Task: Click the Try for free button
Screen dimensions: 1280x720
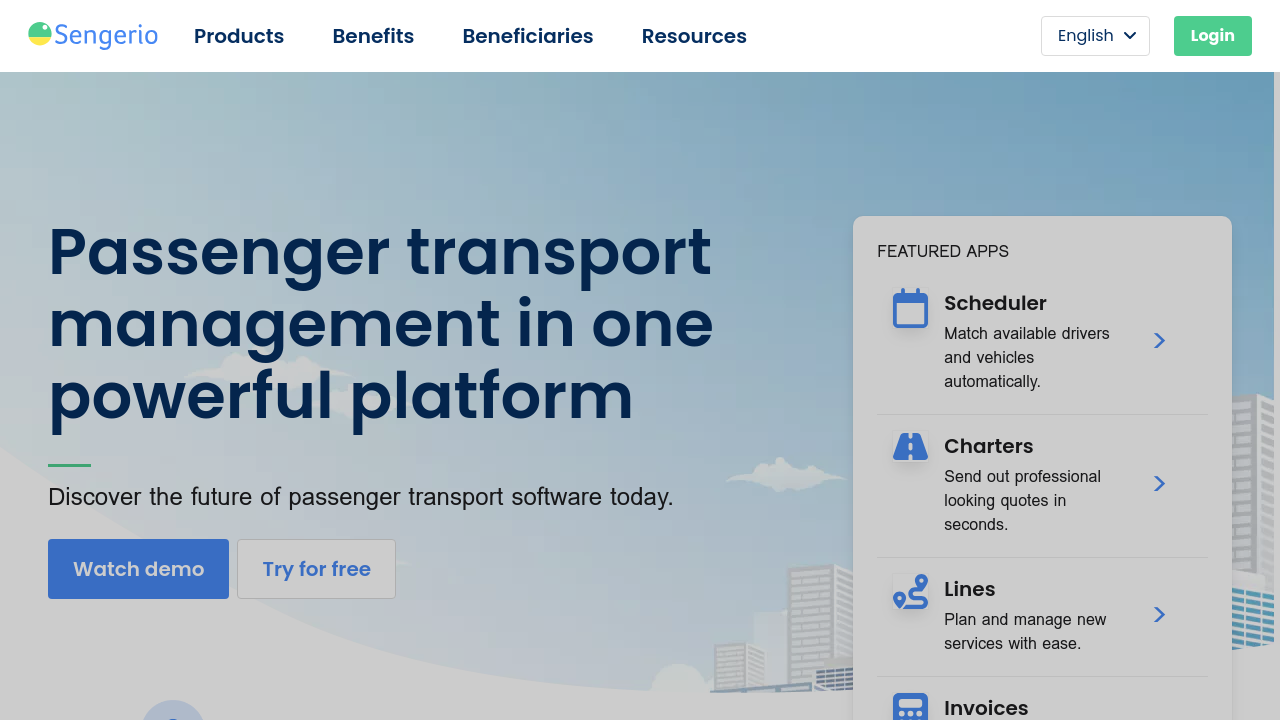Action: click(x=316, y=569)
